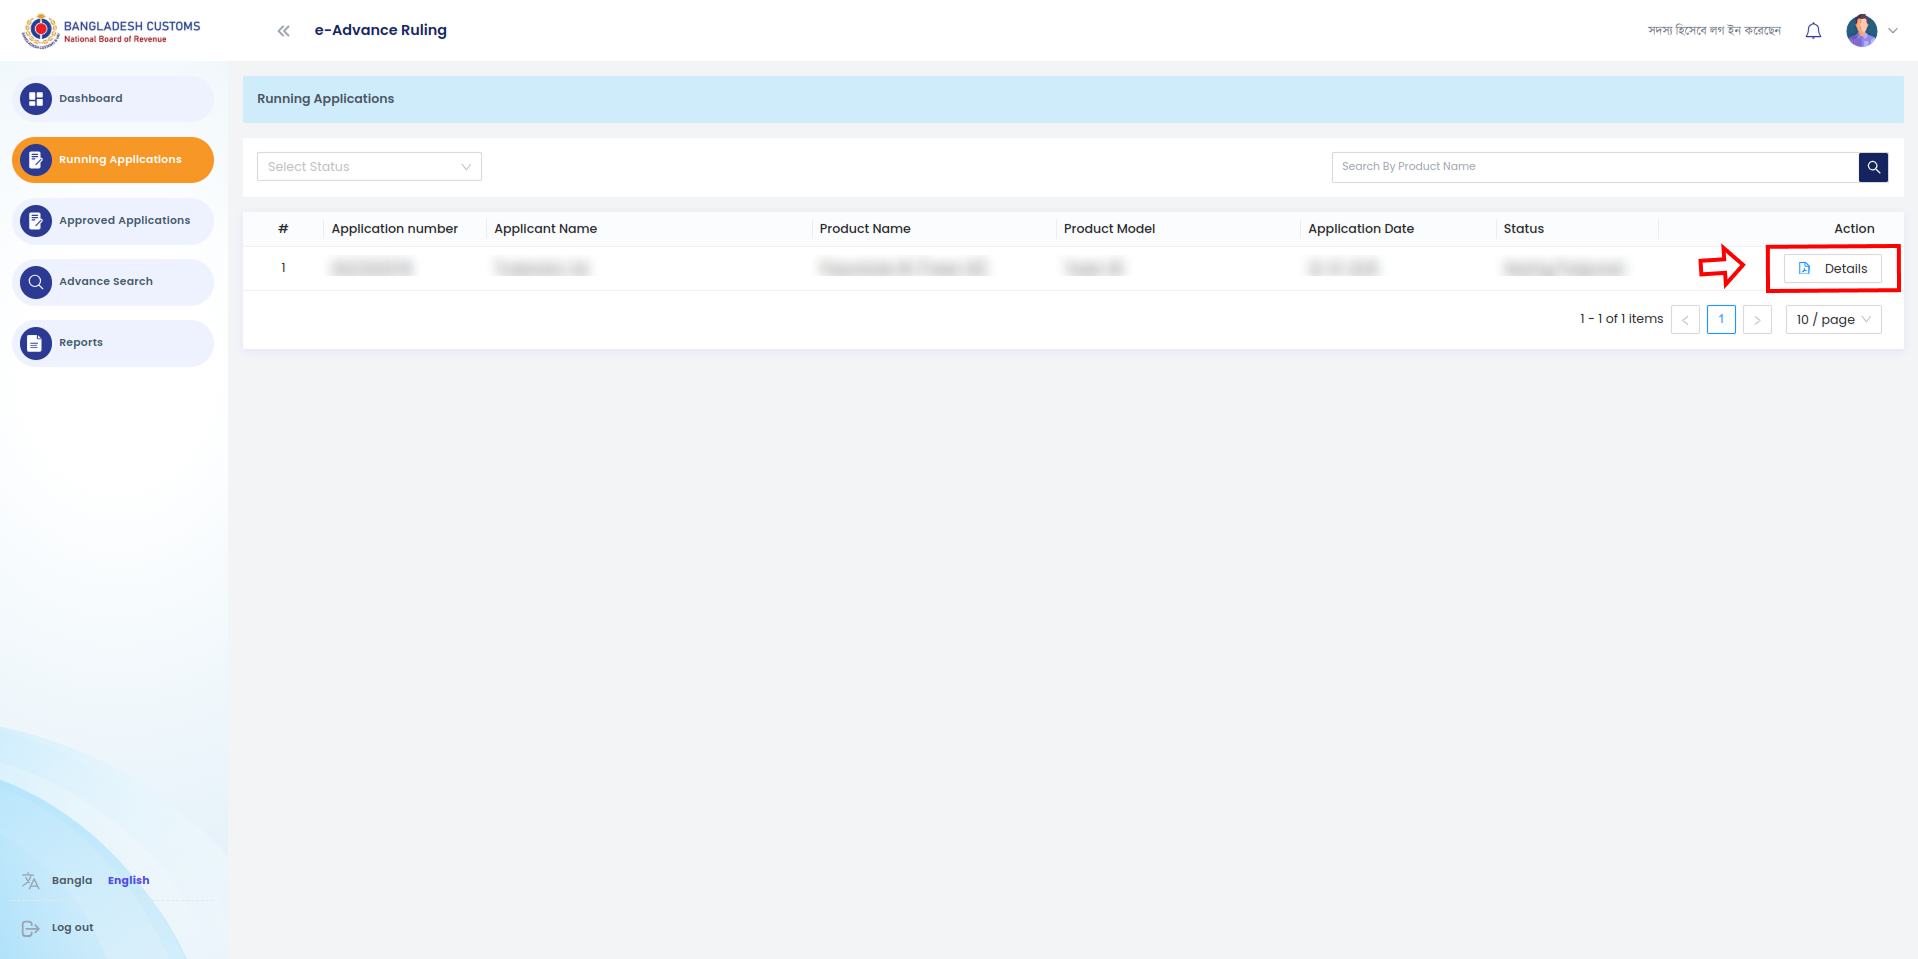Screen dimensions: 1918x959
Task: Switch language to English
Action: pyautogui.click(x=129, y=881)
